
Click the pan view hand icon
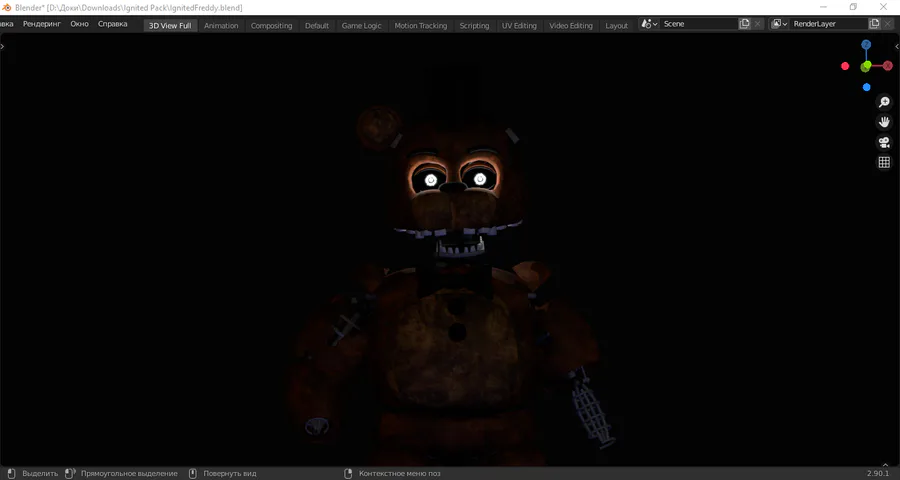click(x=884, y=122)
